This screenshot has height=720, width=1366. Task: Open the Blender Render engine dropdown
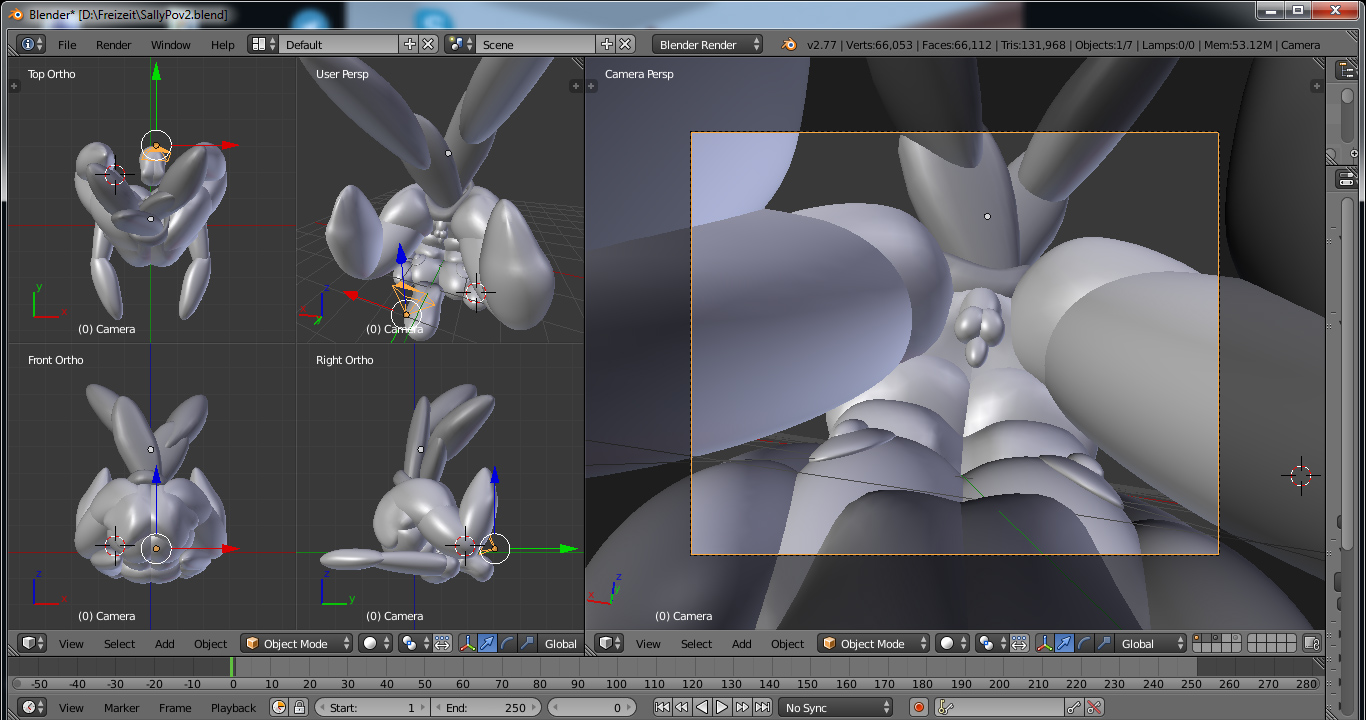708,44
